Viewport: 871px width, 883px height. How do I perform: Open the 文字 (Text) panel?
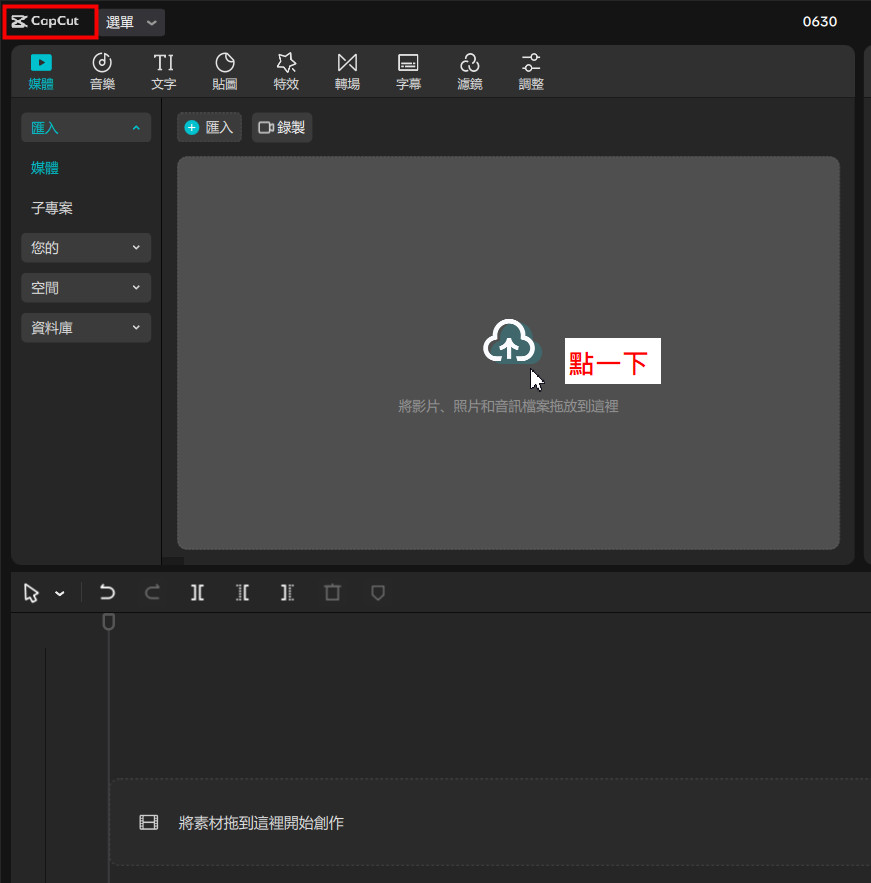click(x=163, y=72)
